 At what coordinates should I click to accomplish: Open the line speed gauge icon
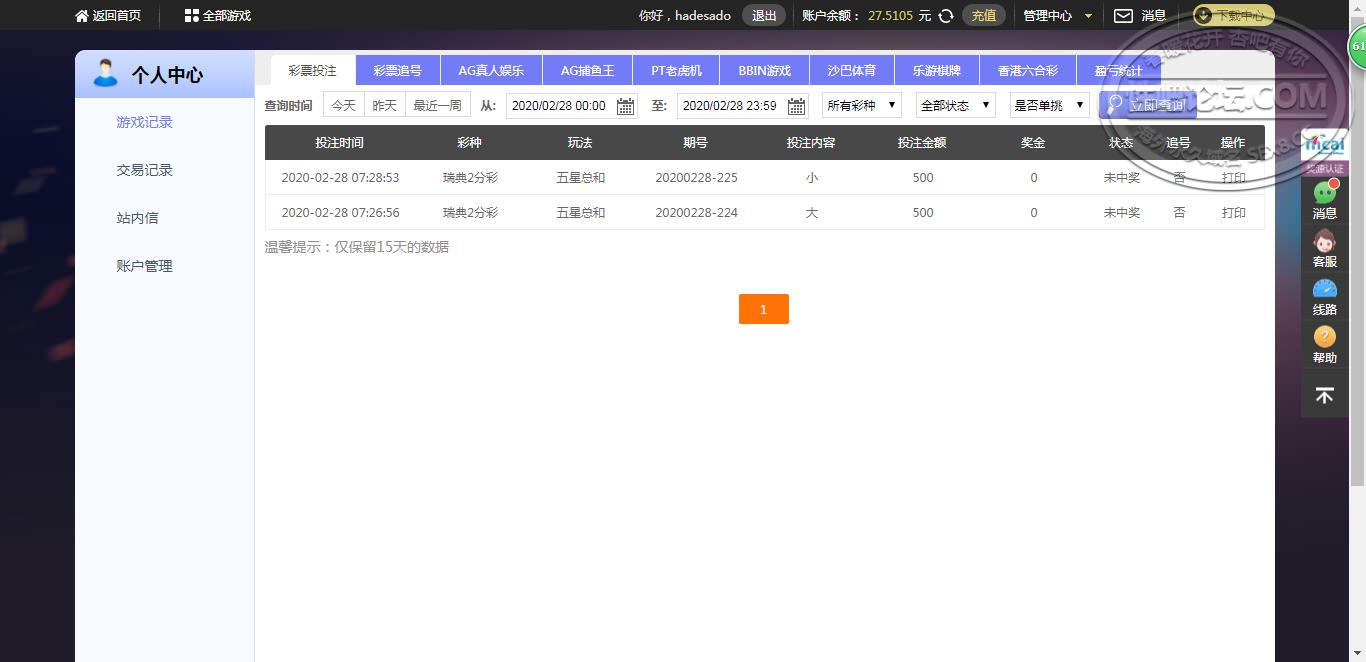point(1324,289)
